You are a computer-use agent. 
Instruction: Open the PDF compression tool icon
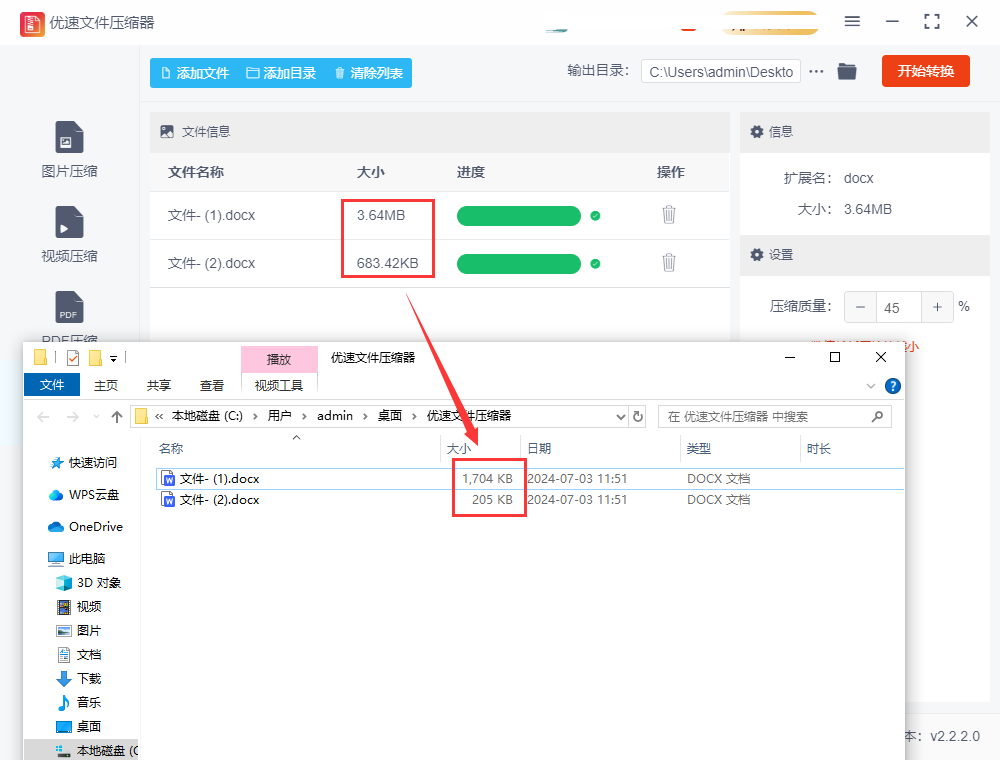pos(69,307)
